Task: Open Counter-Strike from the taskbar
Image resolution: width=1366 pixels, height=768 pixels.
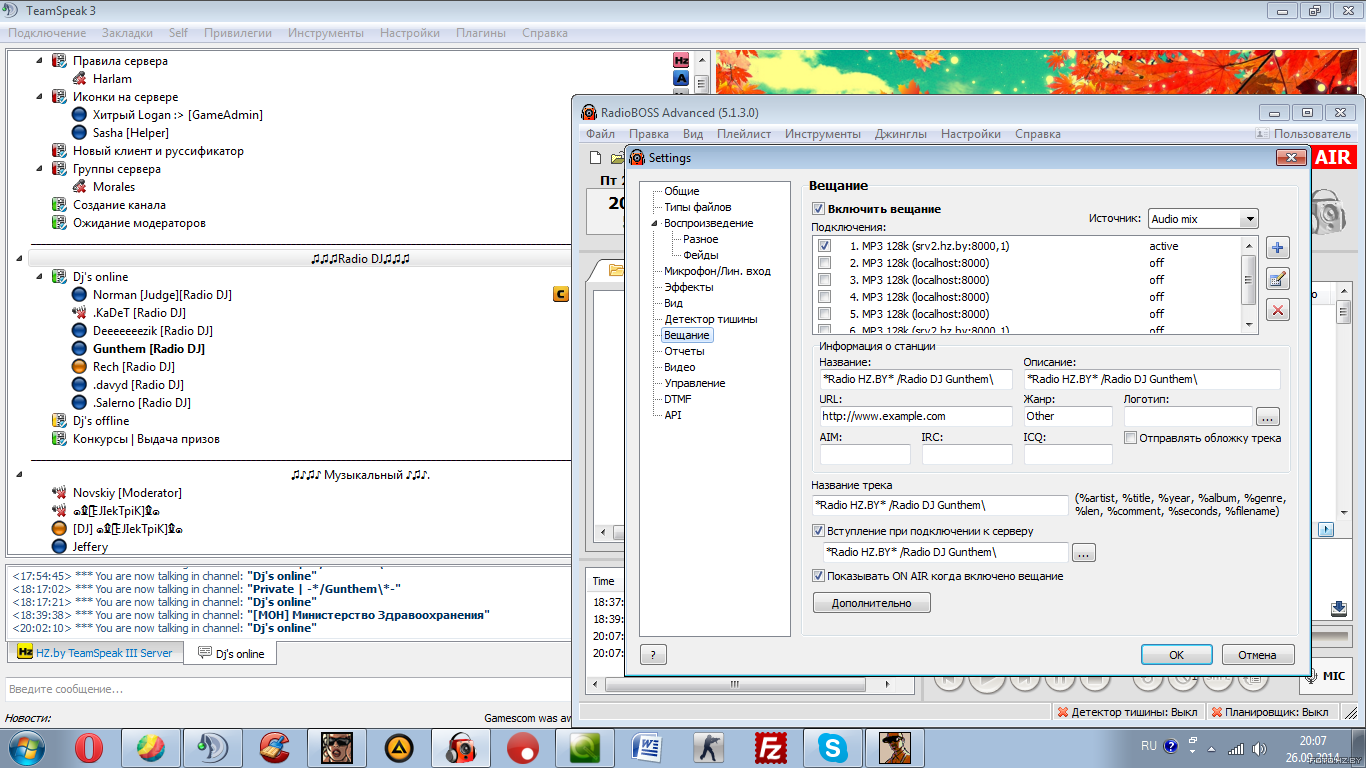Action: pos(708,747)
